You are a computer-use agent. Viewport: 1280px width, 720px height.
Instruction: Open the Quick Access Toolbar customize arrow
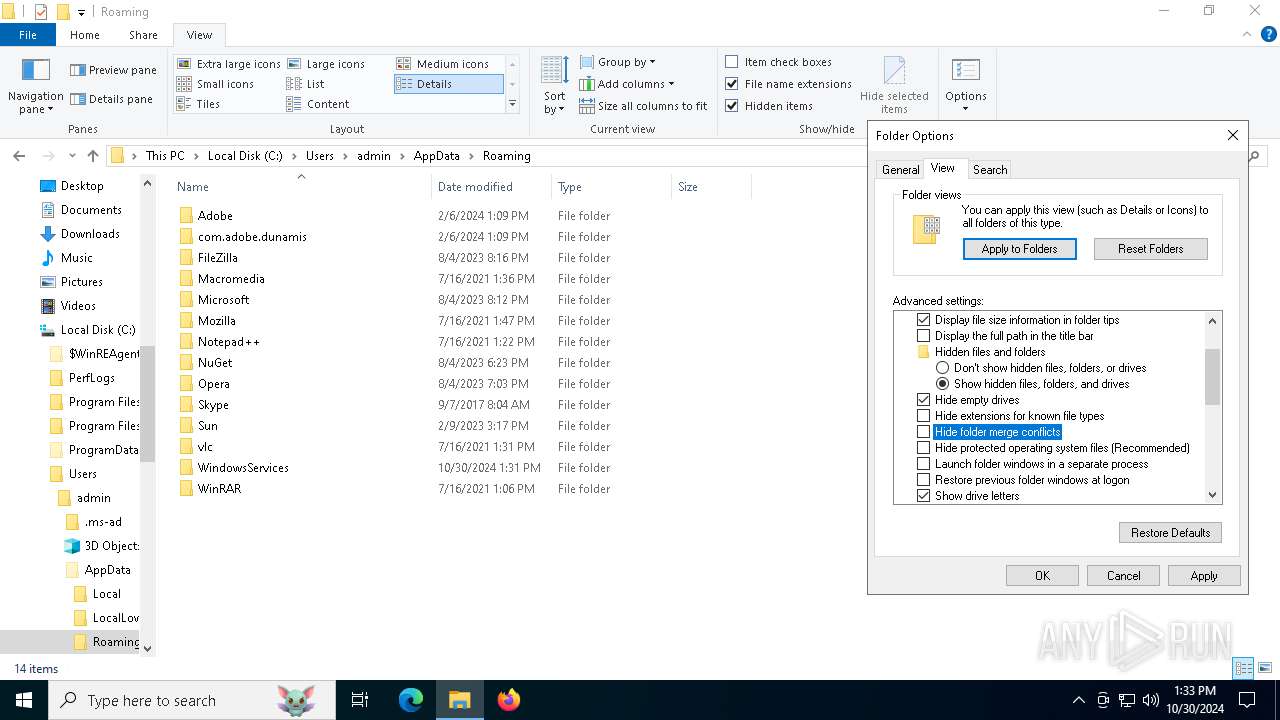[x=81, y=12]
